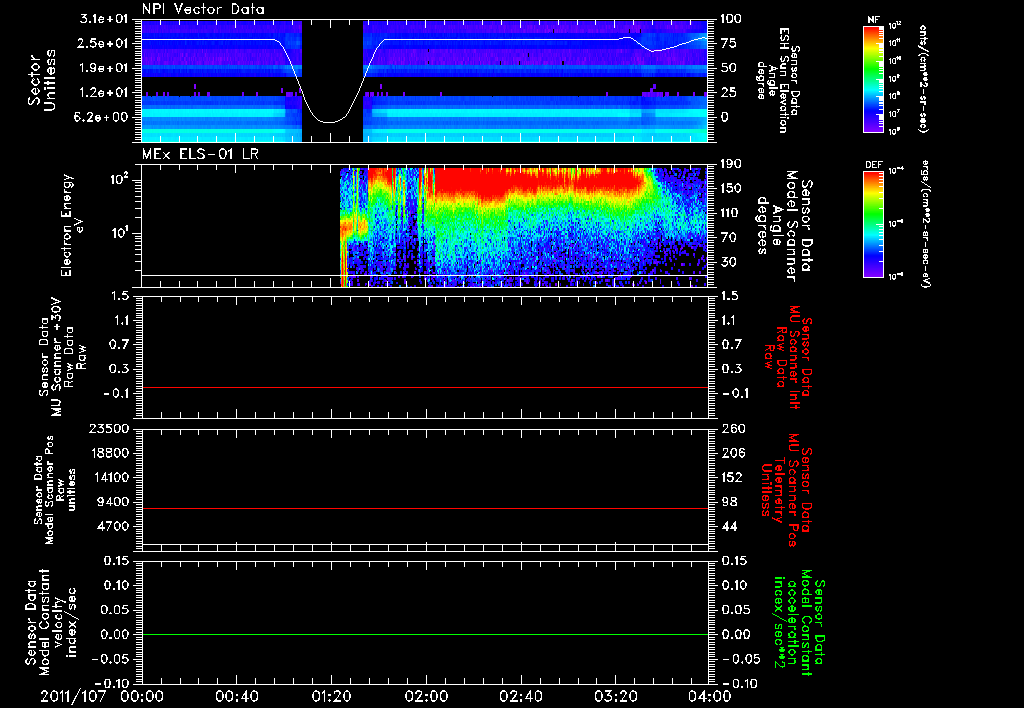This screenshot has width=1024, height=708.
Task: Click the '2011/107' date label
Action: (x=72, y=696)
